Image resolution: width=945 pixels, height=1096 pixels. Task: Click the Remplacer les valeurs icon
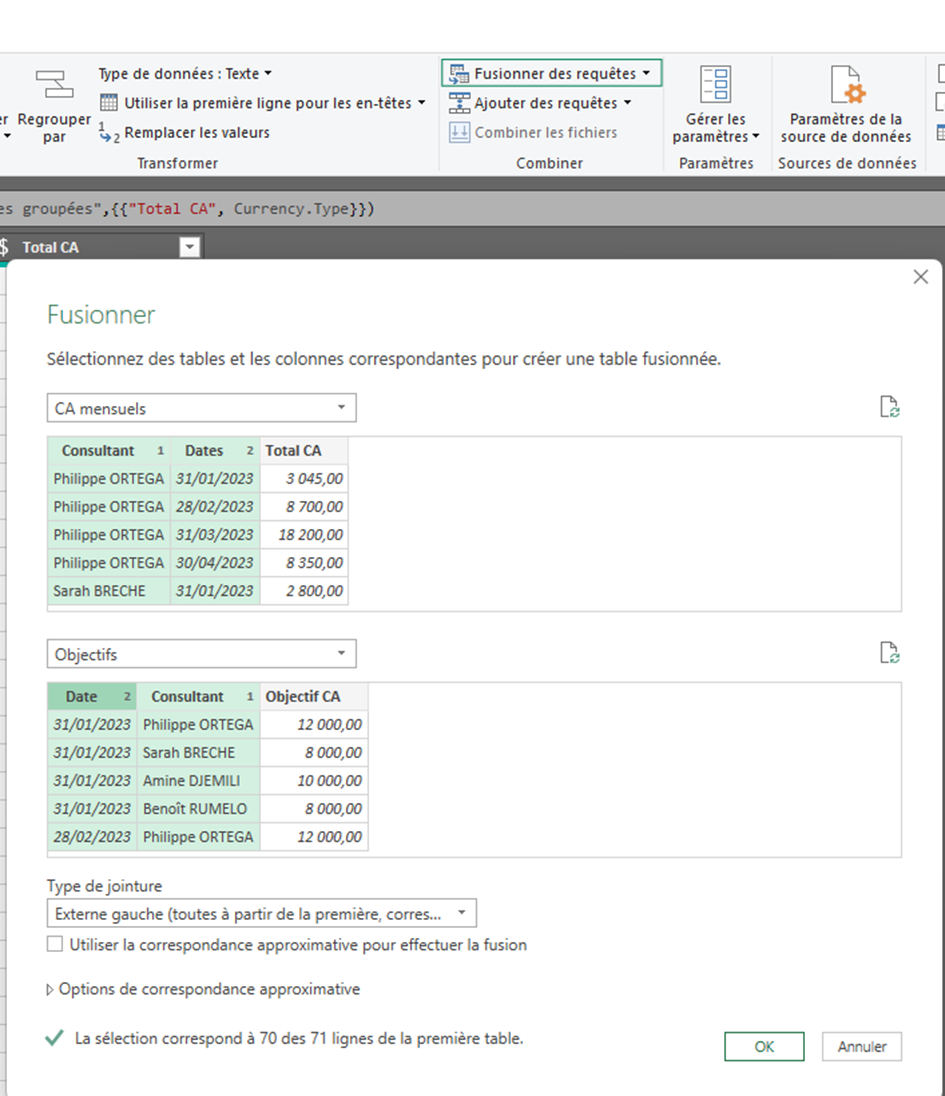(109, 132)
